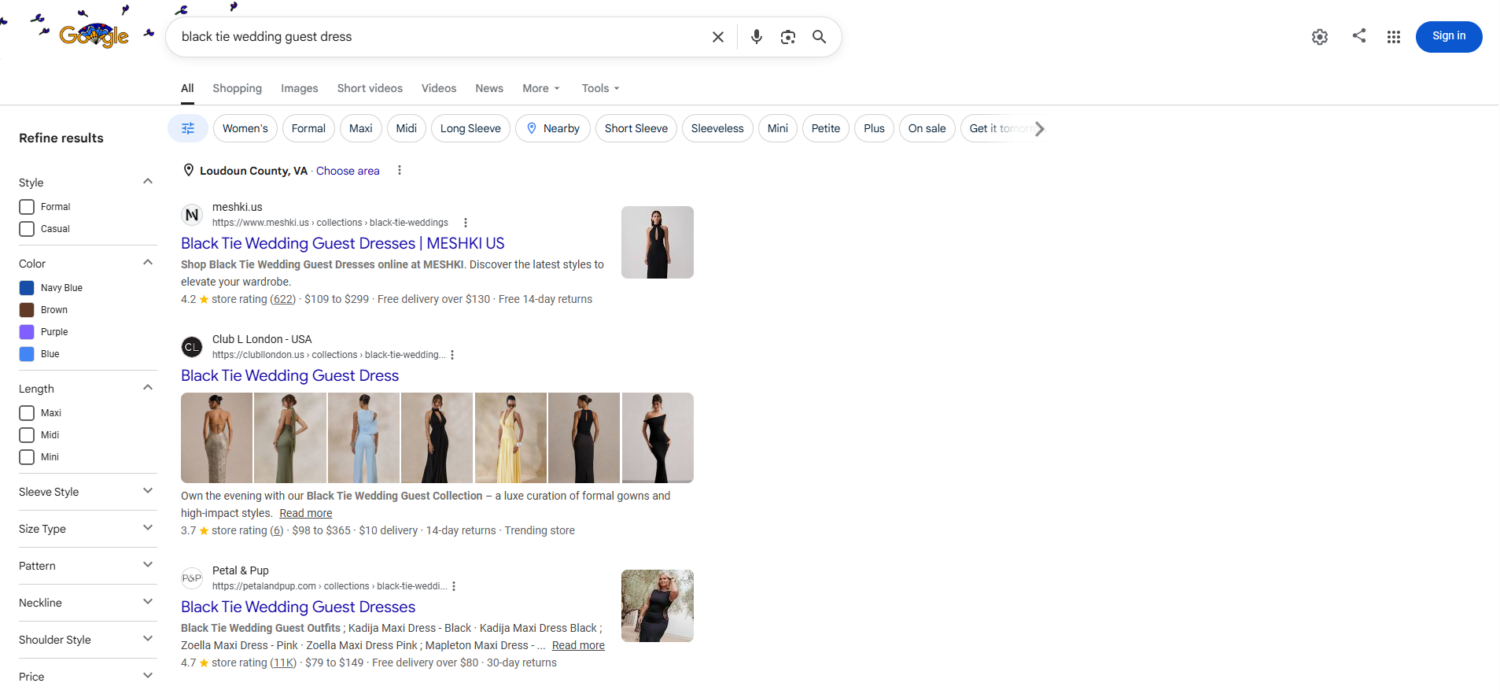Select the Purple color swatch
Screen dimensions: 1500x694
(27, 332)
